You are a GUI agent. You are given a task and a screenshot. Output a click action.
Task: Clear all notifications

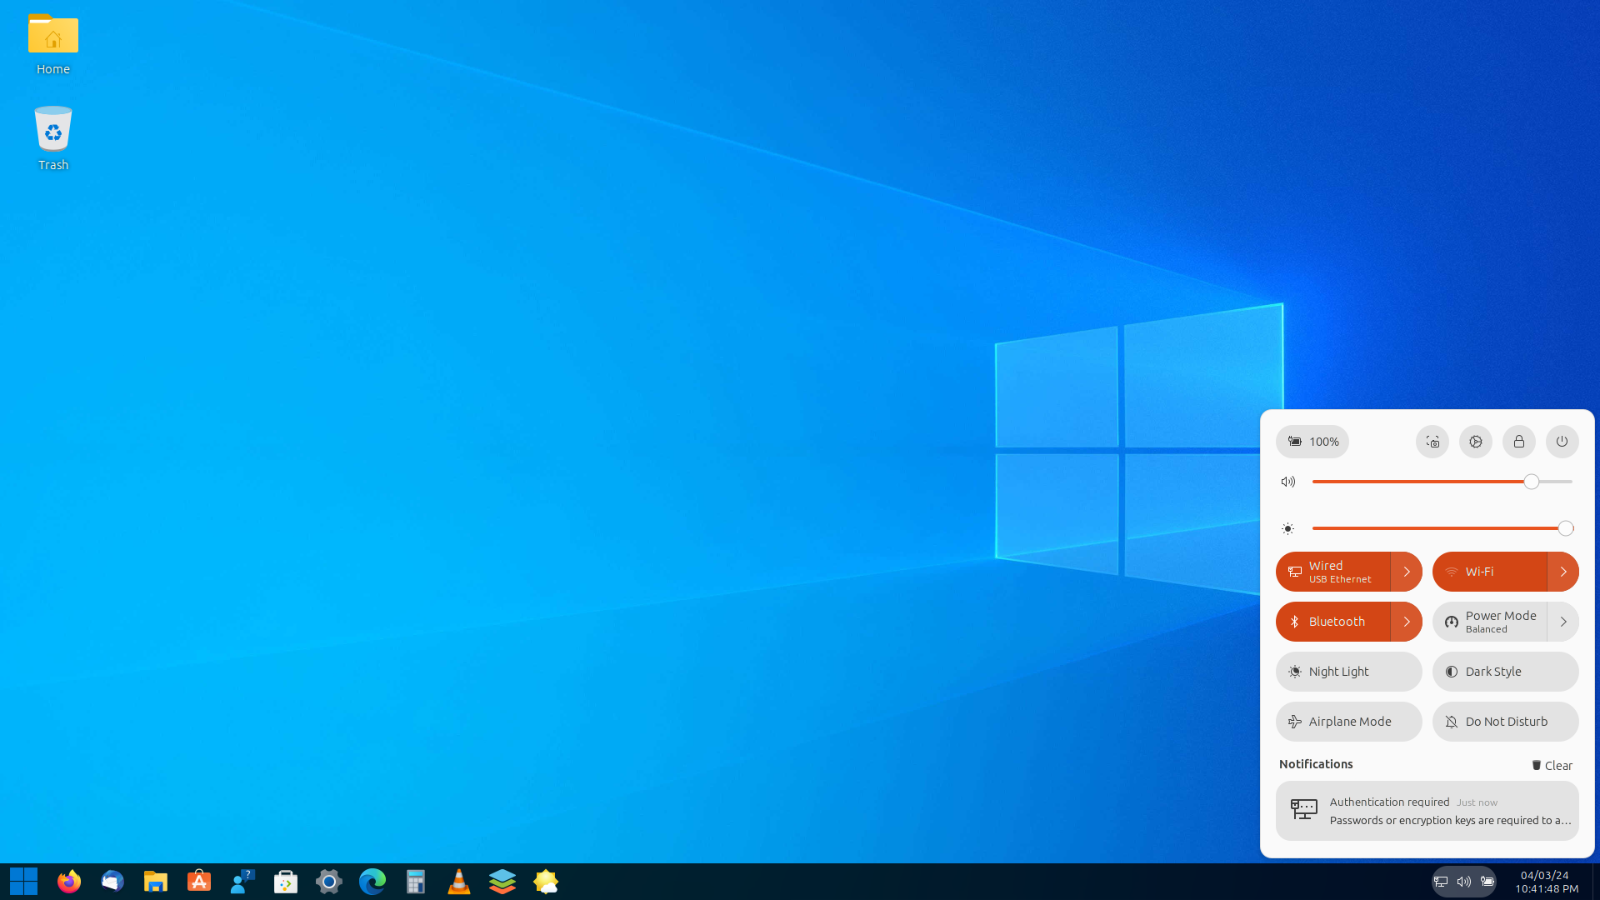coord(1551,764)
